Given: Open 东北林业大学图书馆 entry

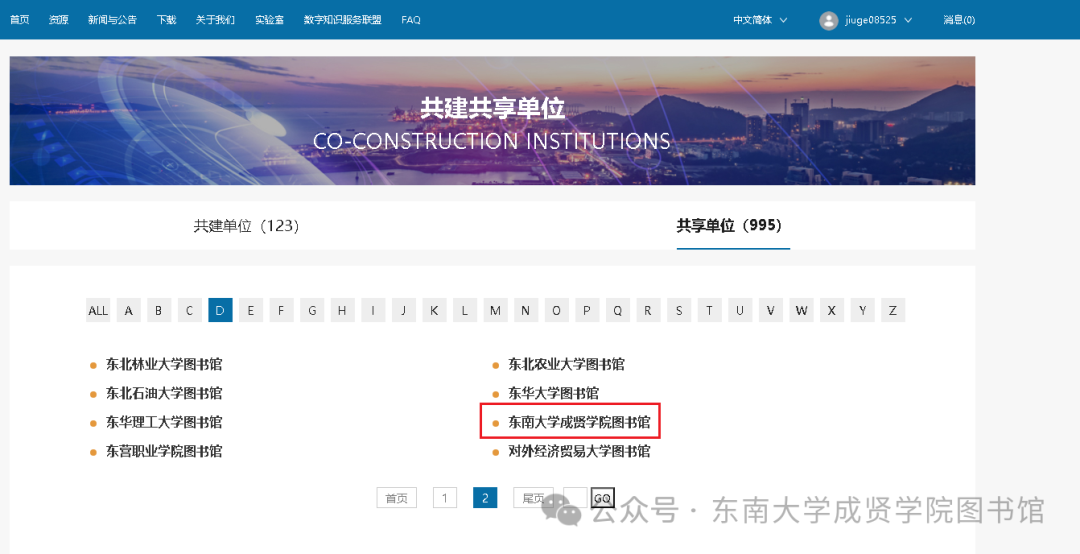Looking at the screenshot, I should click(164, 364).
